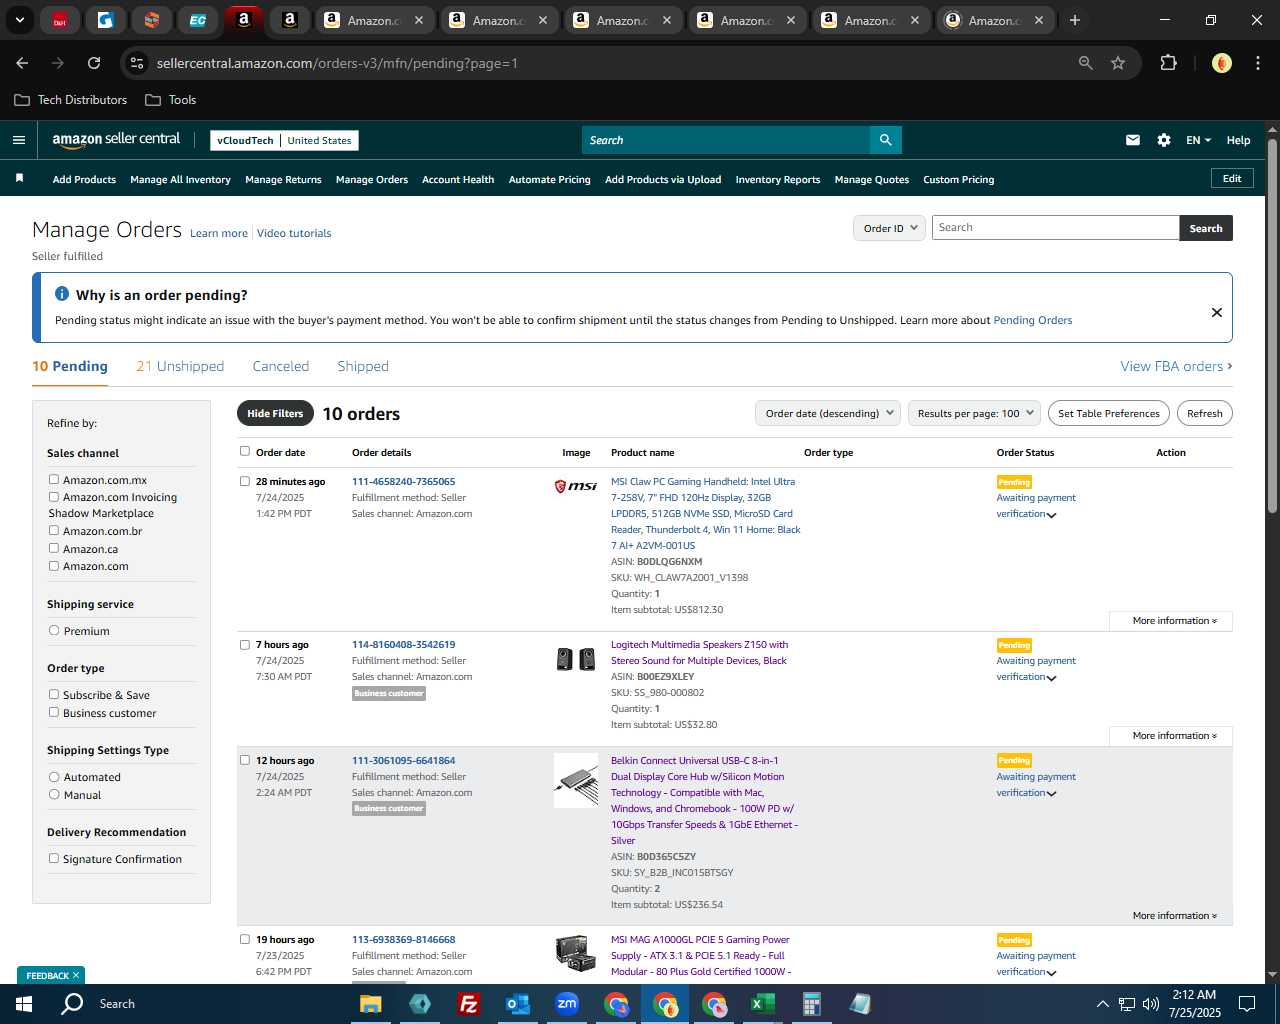
Task: Open Zoom from the taskbar
Action: [x=567, y=1004]
